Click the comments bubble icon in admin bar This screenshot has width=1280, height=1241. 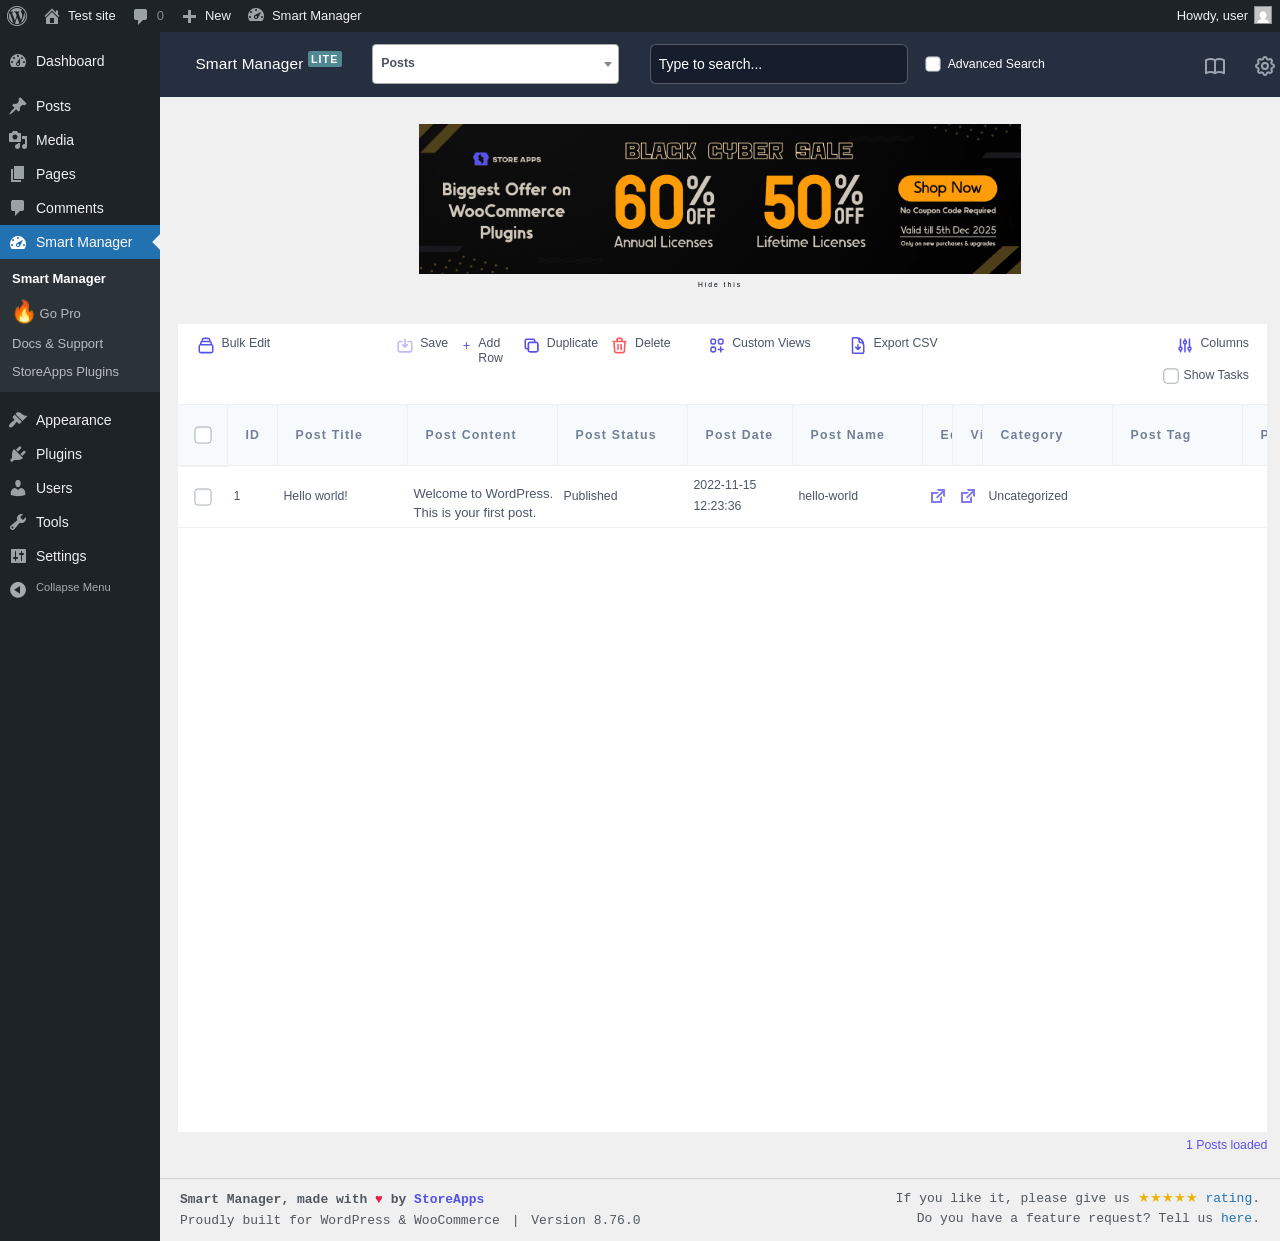[140, 16]
